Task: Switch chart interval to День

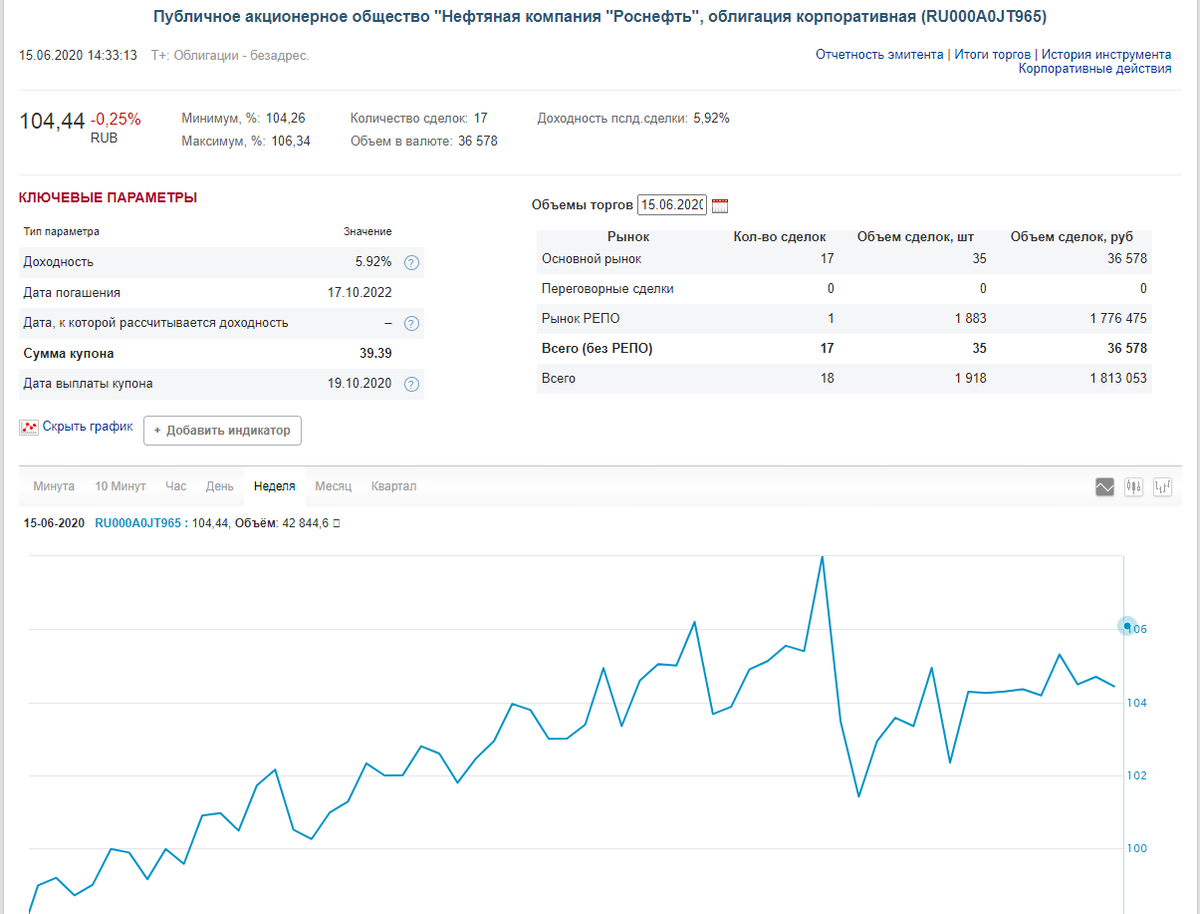Action: click(x=220, y=486)
